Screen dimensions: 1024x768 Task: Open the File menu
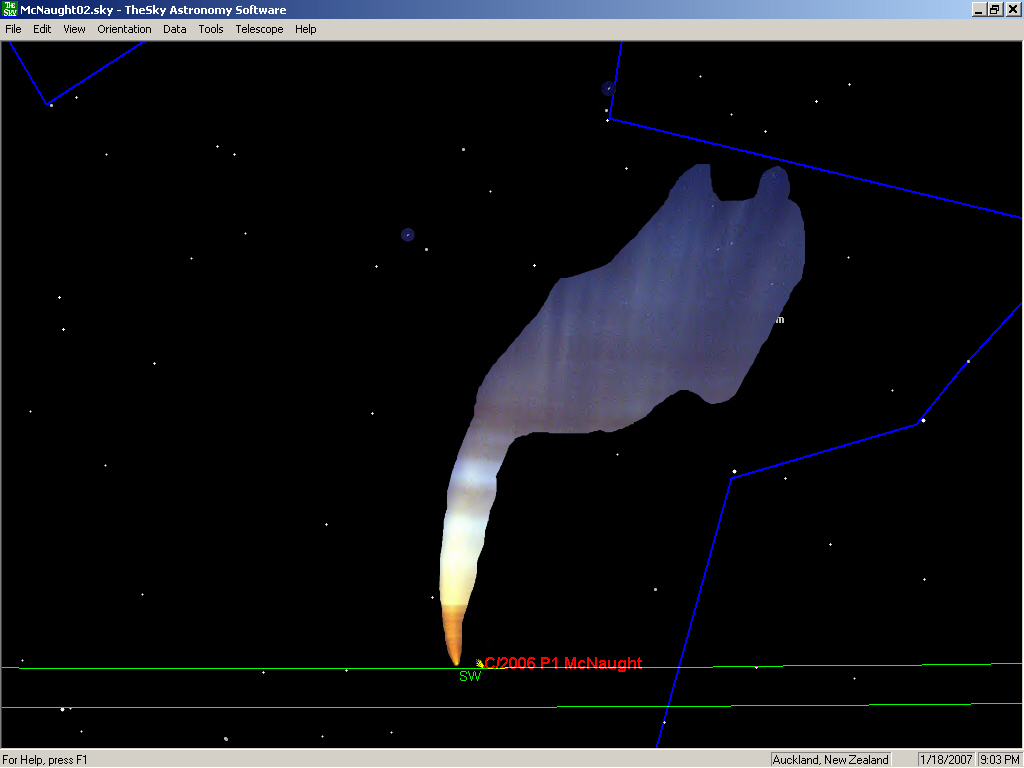pyautogui.click(x=13, y=29)
